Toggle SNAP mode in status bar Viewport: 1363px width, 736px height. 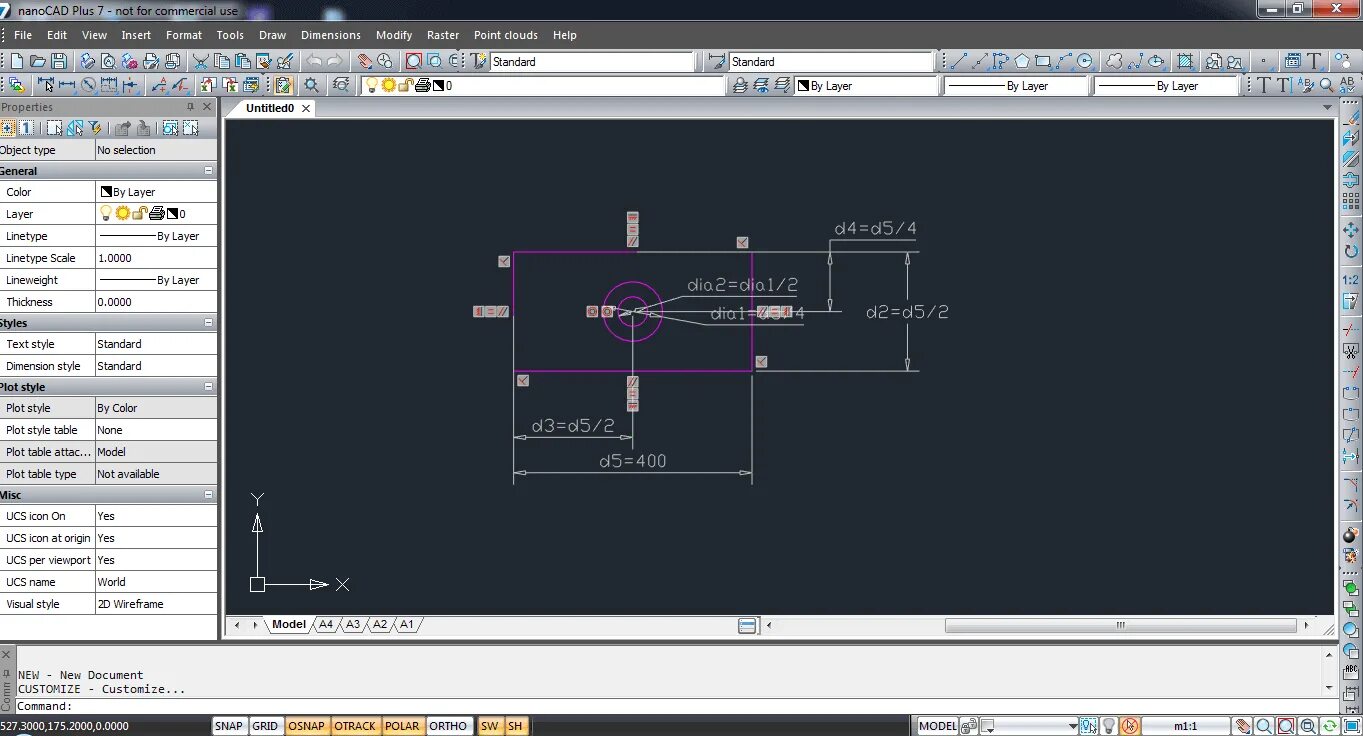pyautogui.click(x=229, y=726)
